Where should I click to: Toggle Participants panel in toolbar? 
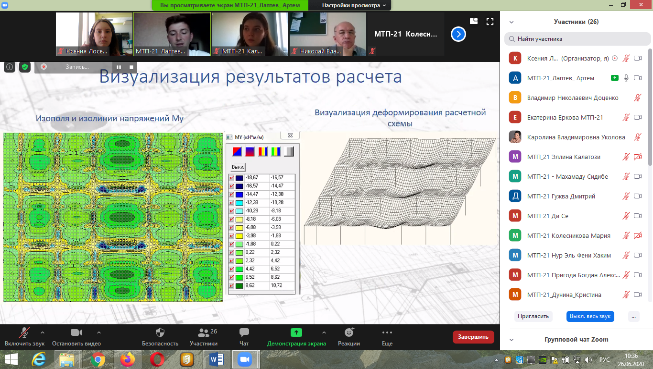click(x=204, y=337)
